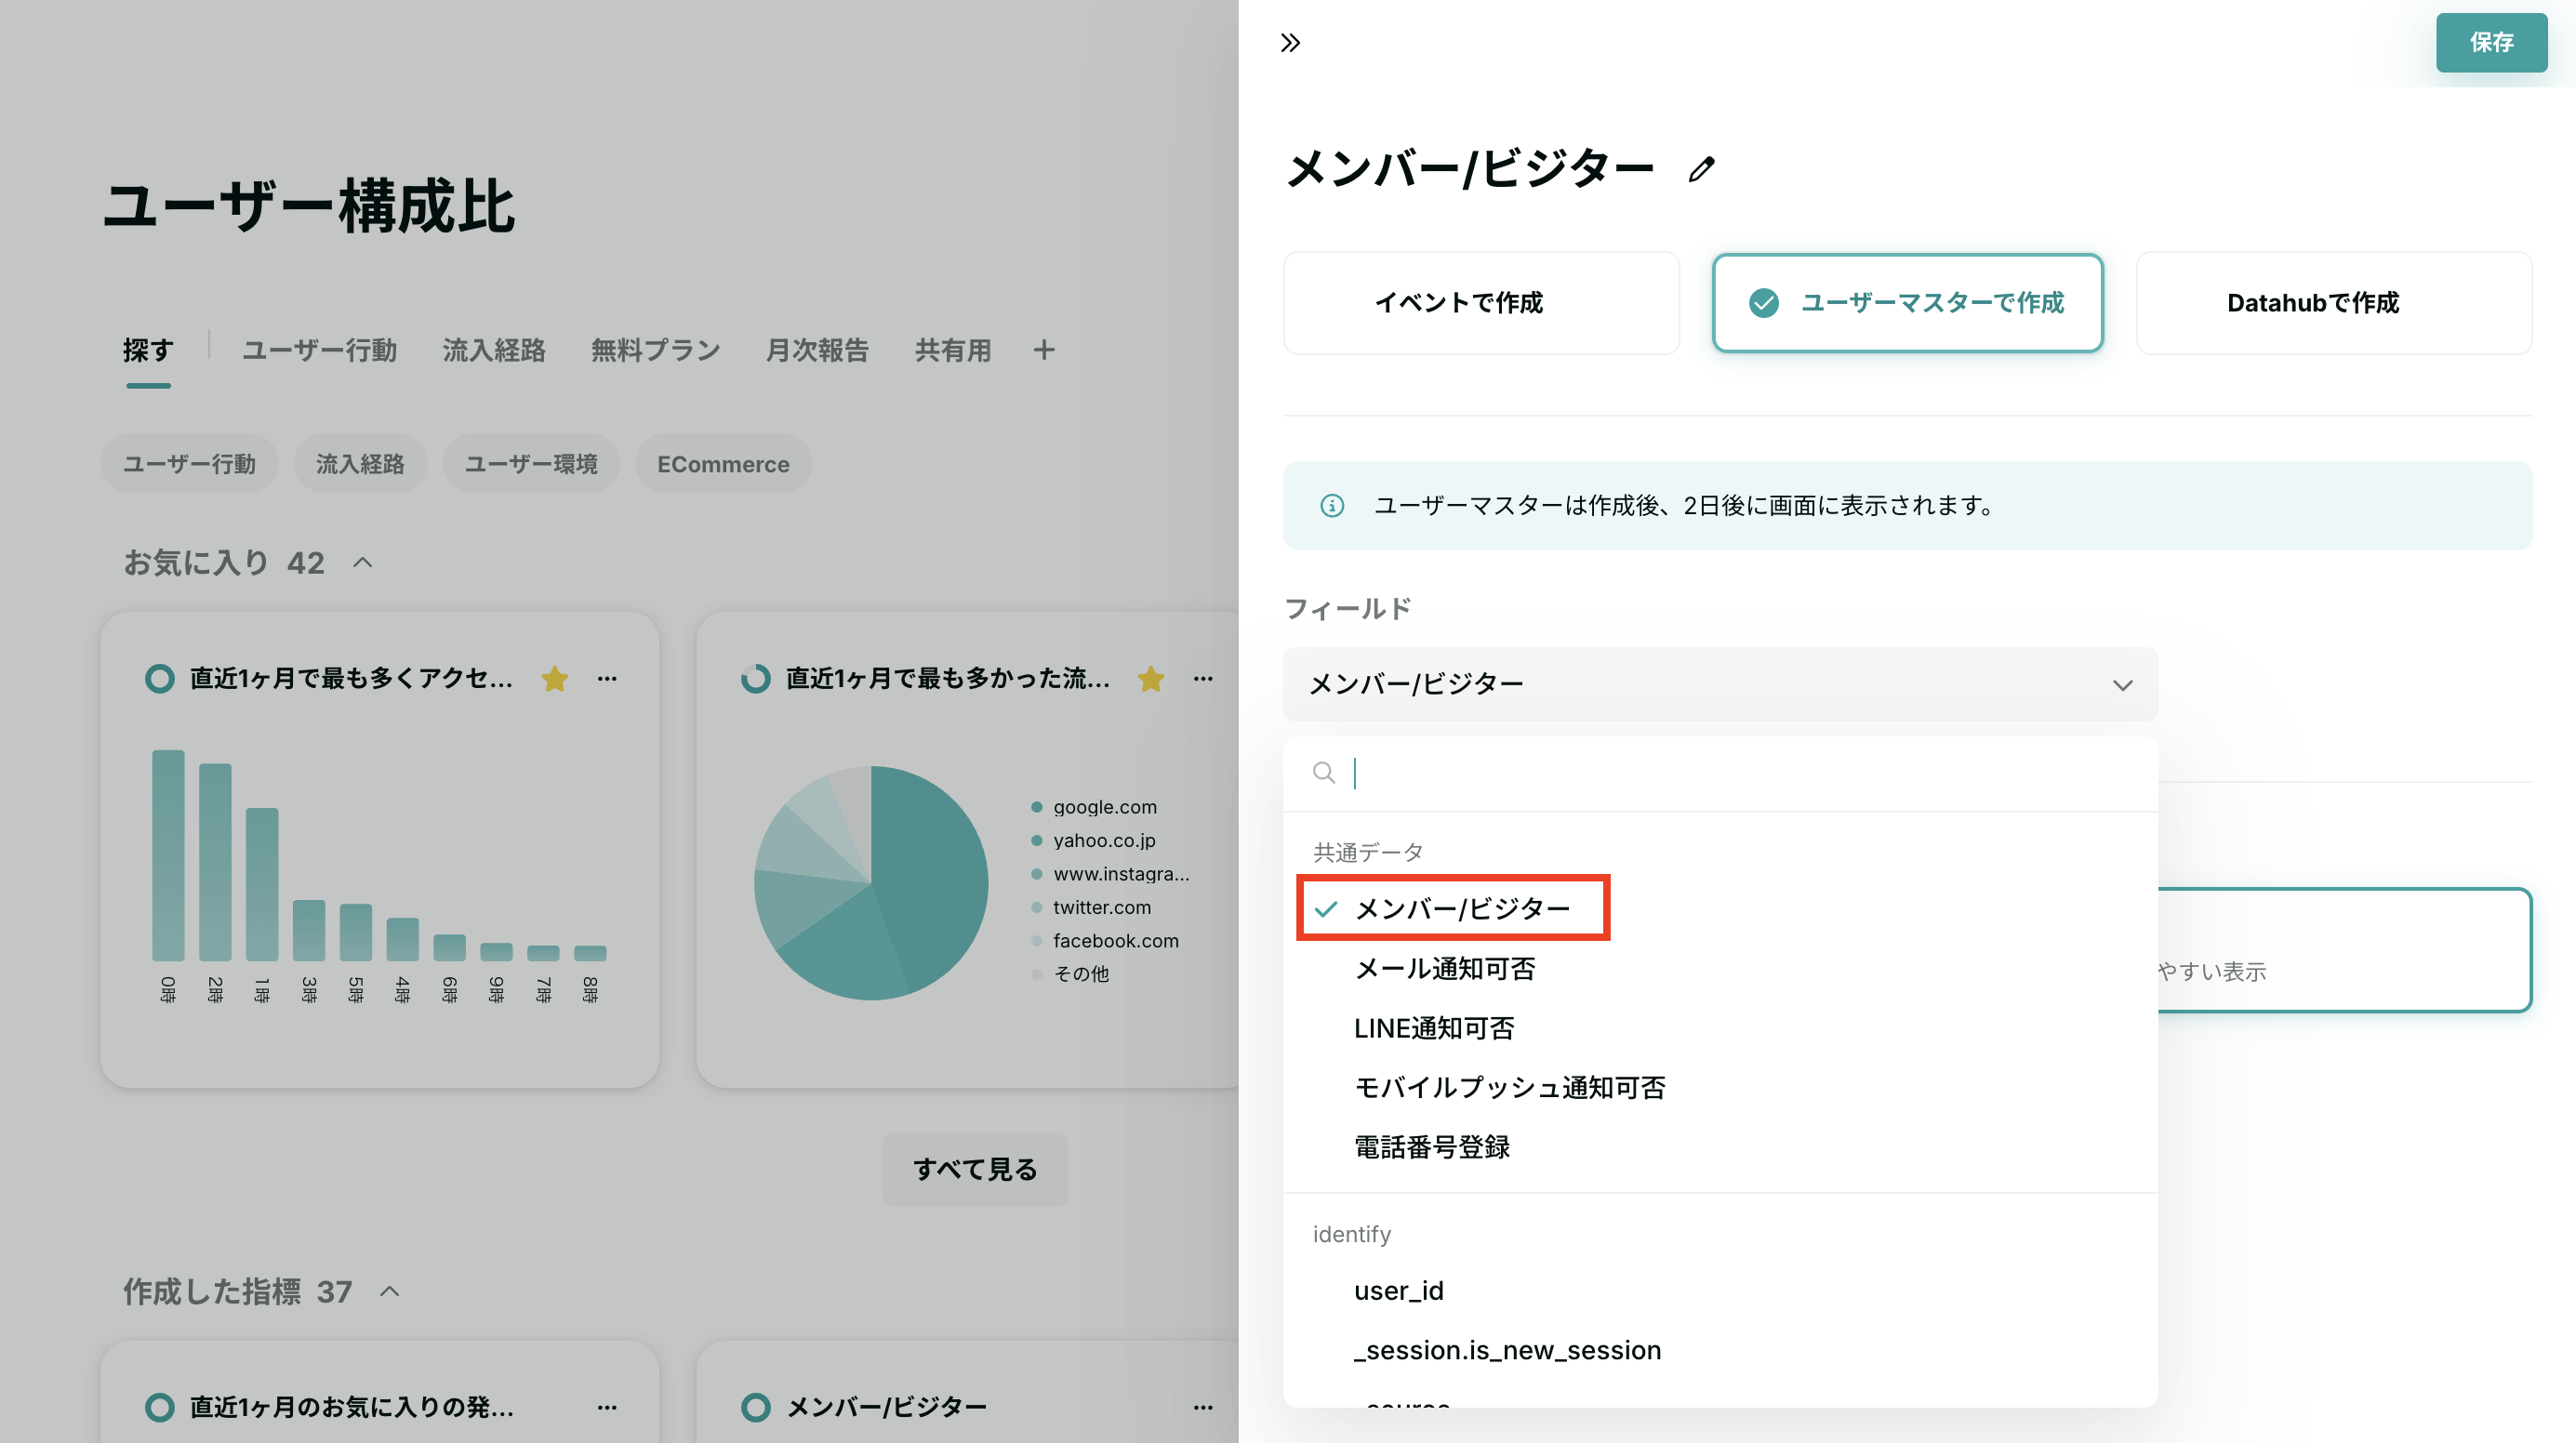The image size is (2576, 1443).
Task: Toggle twitter.com legend entry
Action: (1091, 907)
